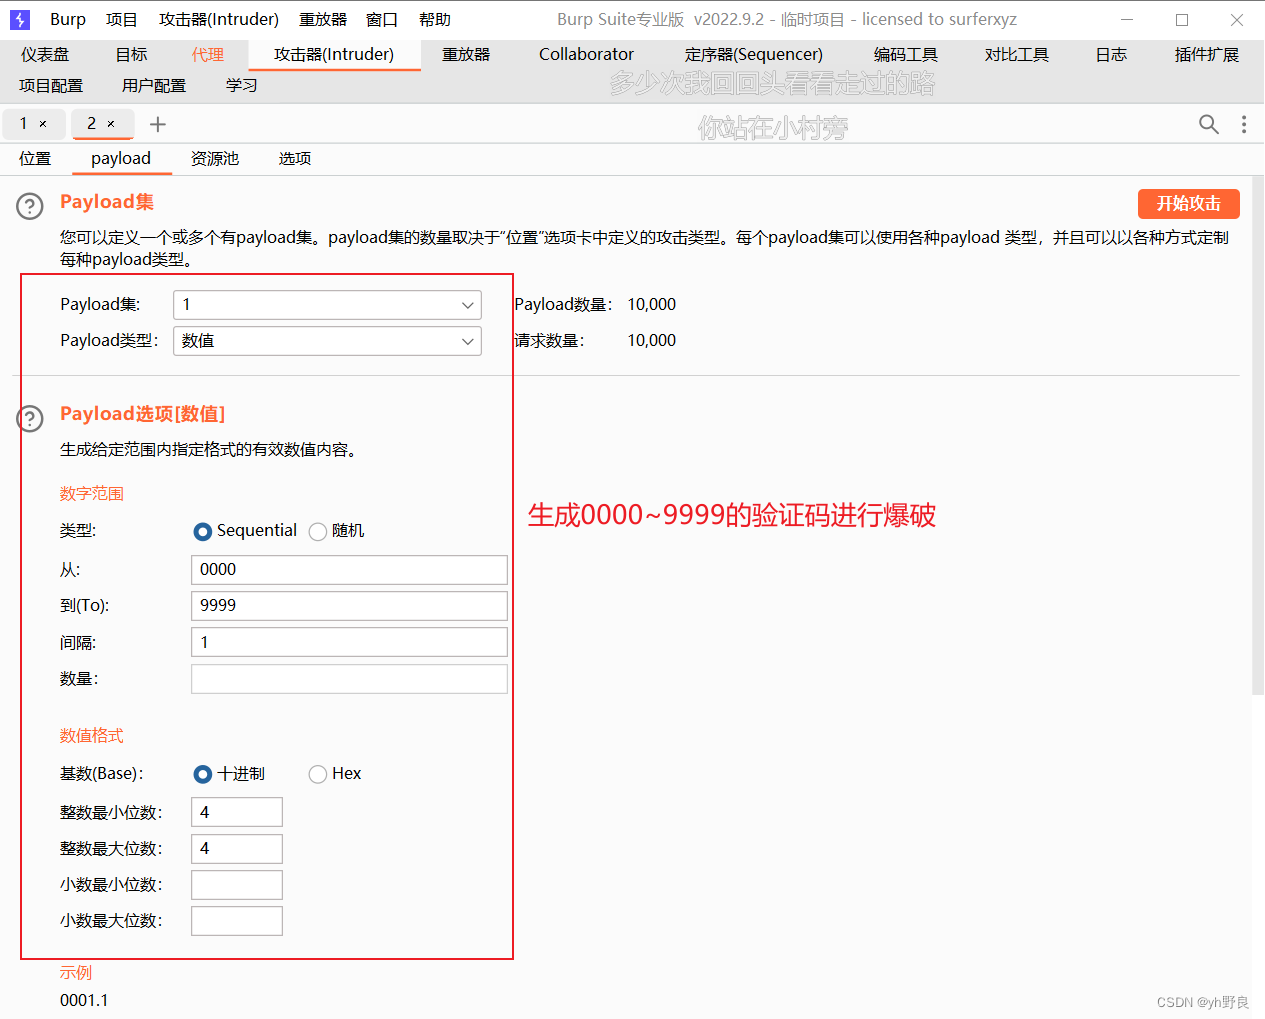The width and height of the screenshot is (1265, 1019).
Task: Click the 间隔 step field
Action: click(349, 642)
